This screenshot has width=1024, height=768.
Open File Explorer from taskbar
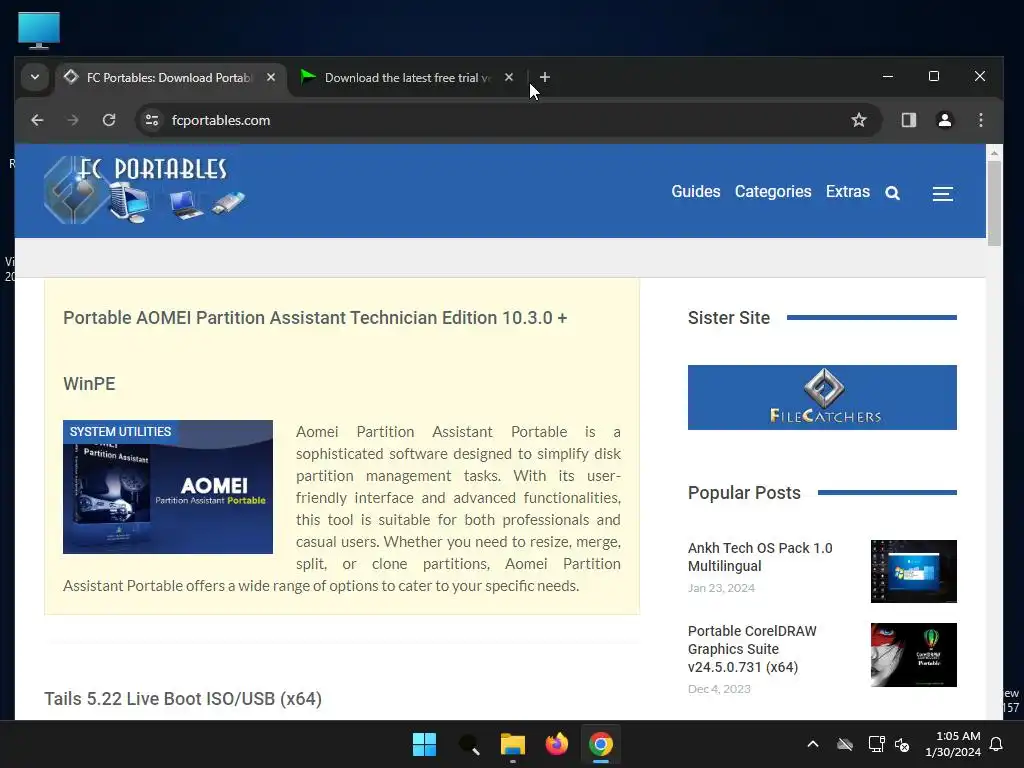(513, 744)
